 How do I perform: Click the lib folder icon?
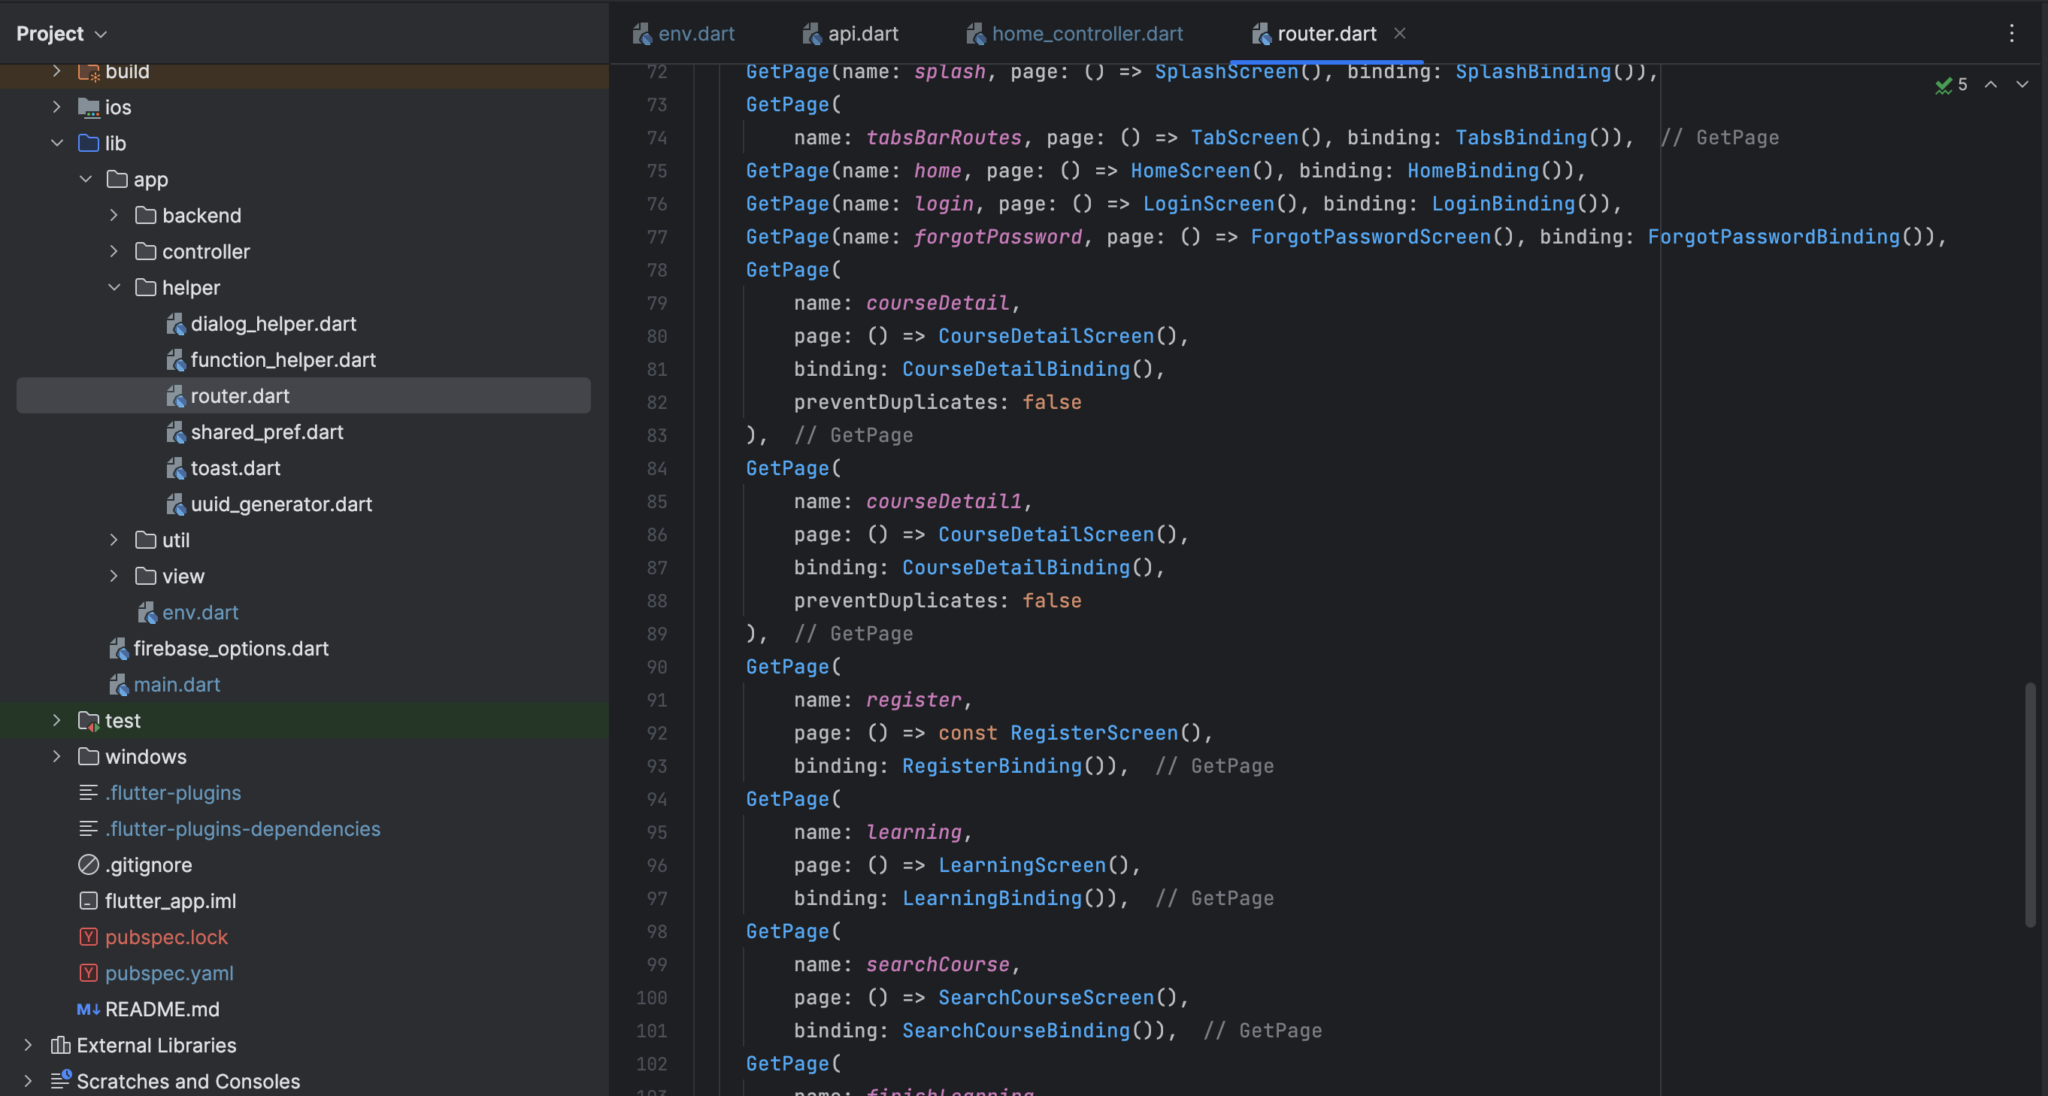(89, 143)
